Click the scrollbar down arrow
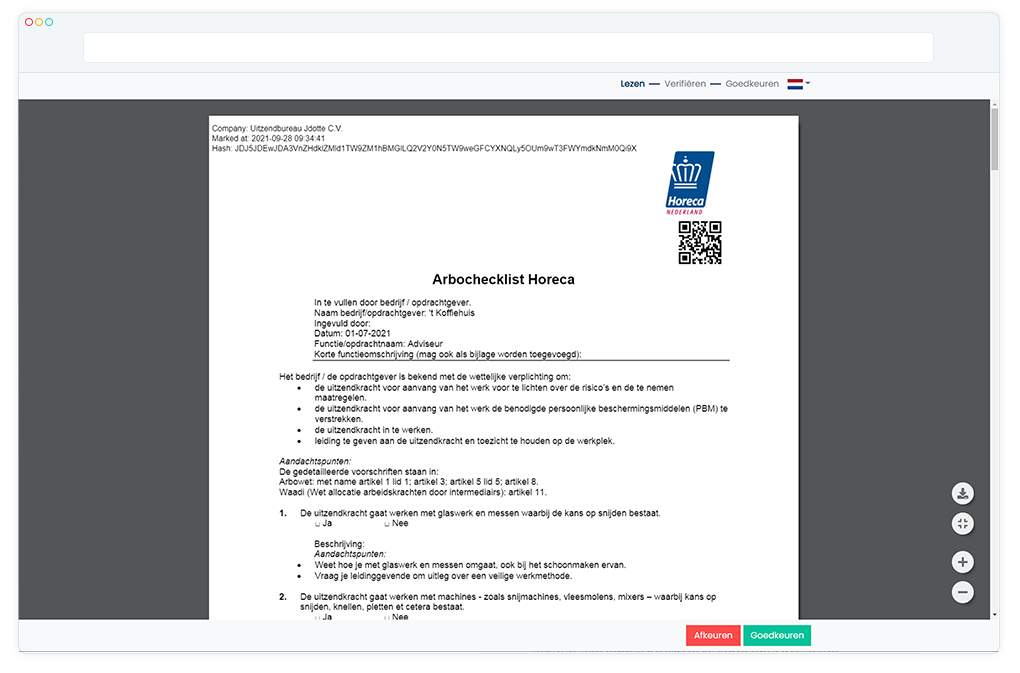This screenshot has height=673, width=1020. click(x=995, y=614)
